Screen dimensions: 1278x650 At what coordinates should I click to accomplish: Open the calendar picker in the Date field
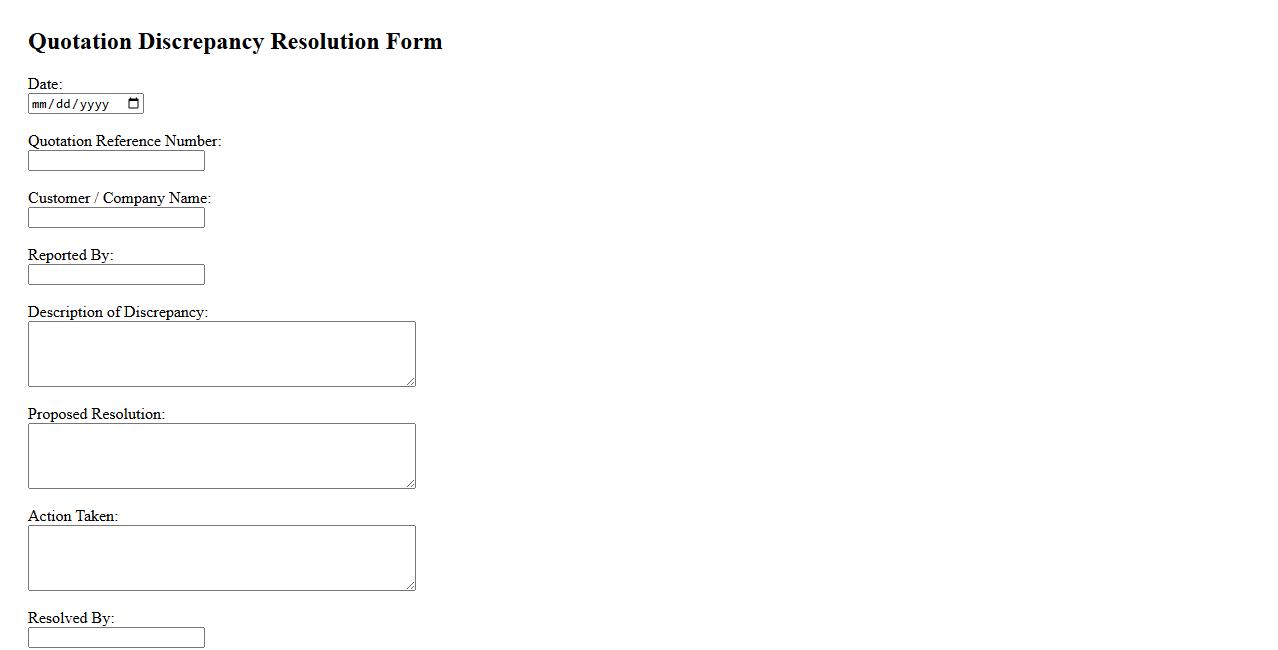(x=134, y=104)
